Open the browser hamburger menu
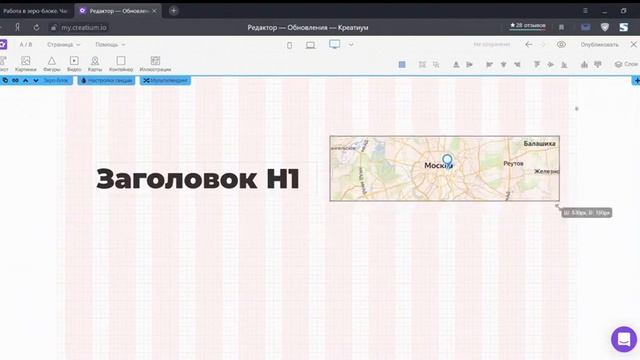 tap(585, 11)
